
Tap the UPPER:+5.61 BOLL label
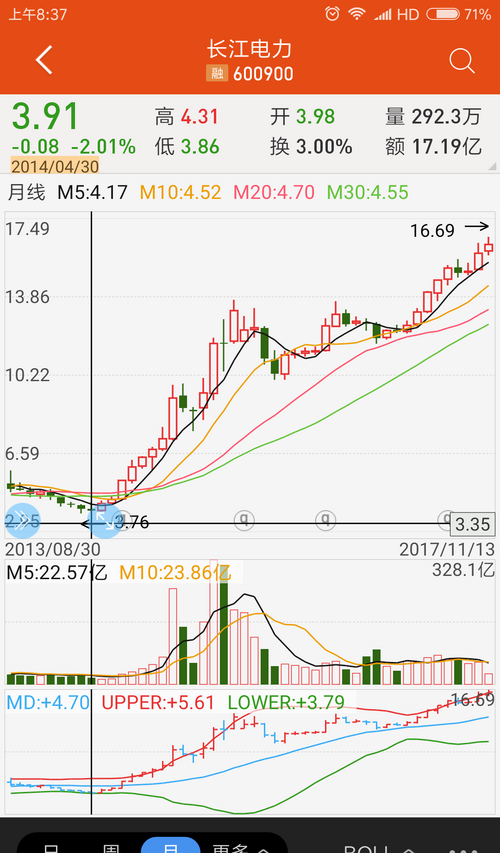pos(158,702)
